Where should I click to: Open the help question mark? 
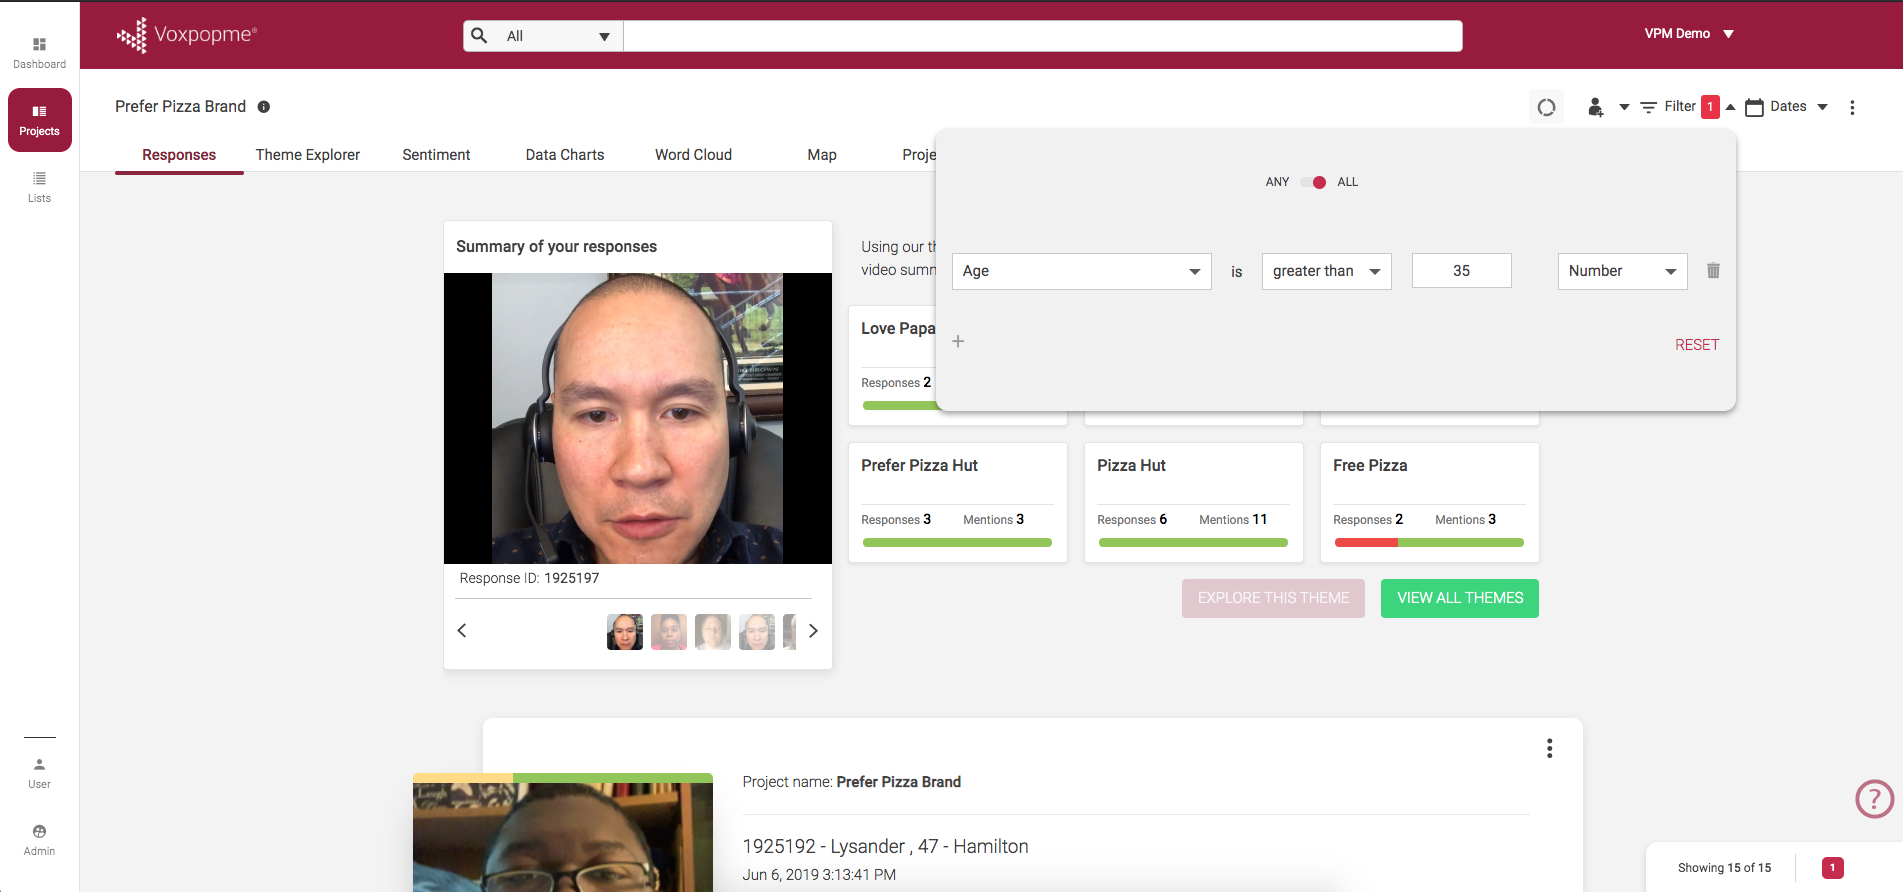[x=1874, y=799]
